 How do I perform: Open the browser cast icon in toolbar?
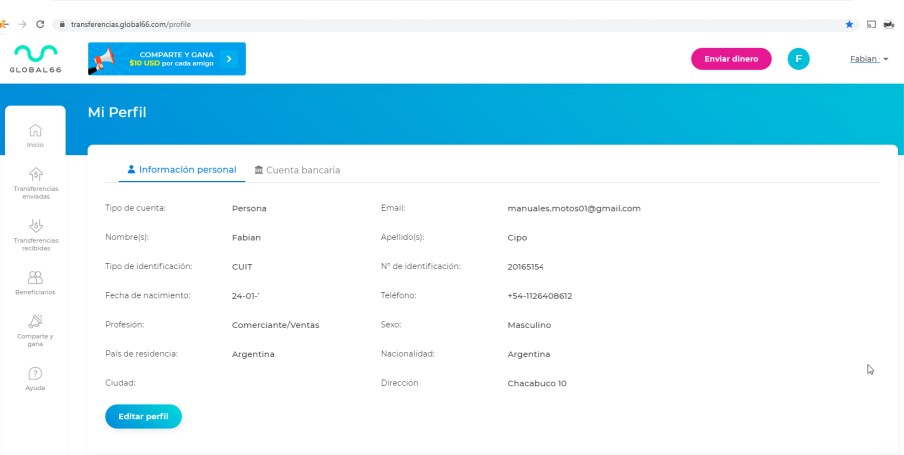(x=869, y=23)
